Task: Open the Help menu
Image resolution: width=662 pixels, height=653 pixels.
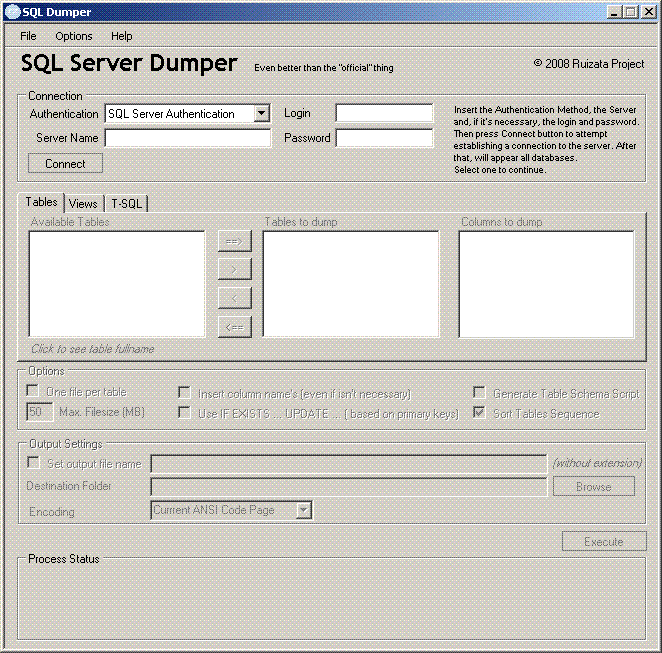Action: tap(122, 36)
